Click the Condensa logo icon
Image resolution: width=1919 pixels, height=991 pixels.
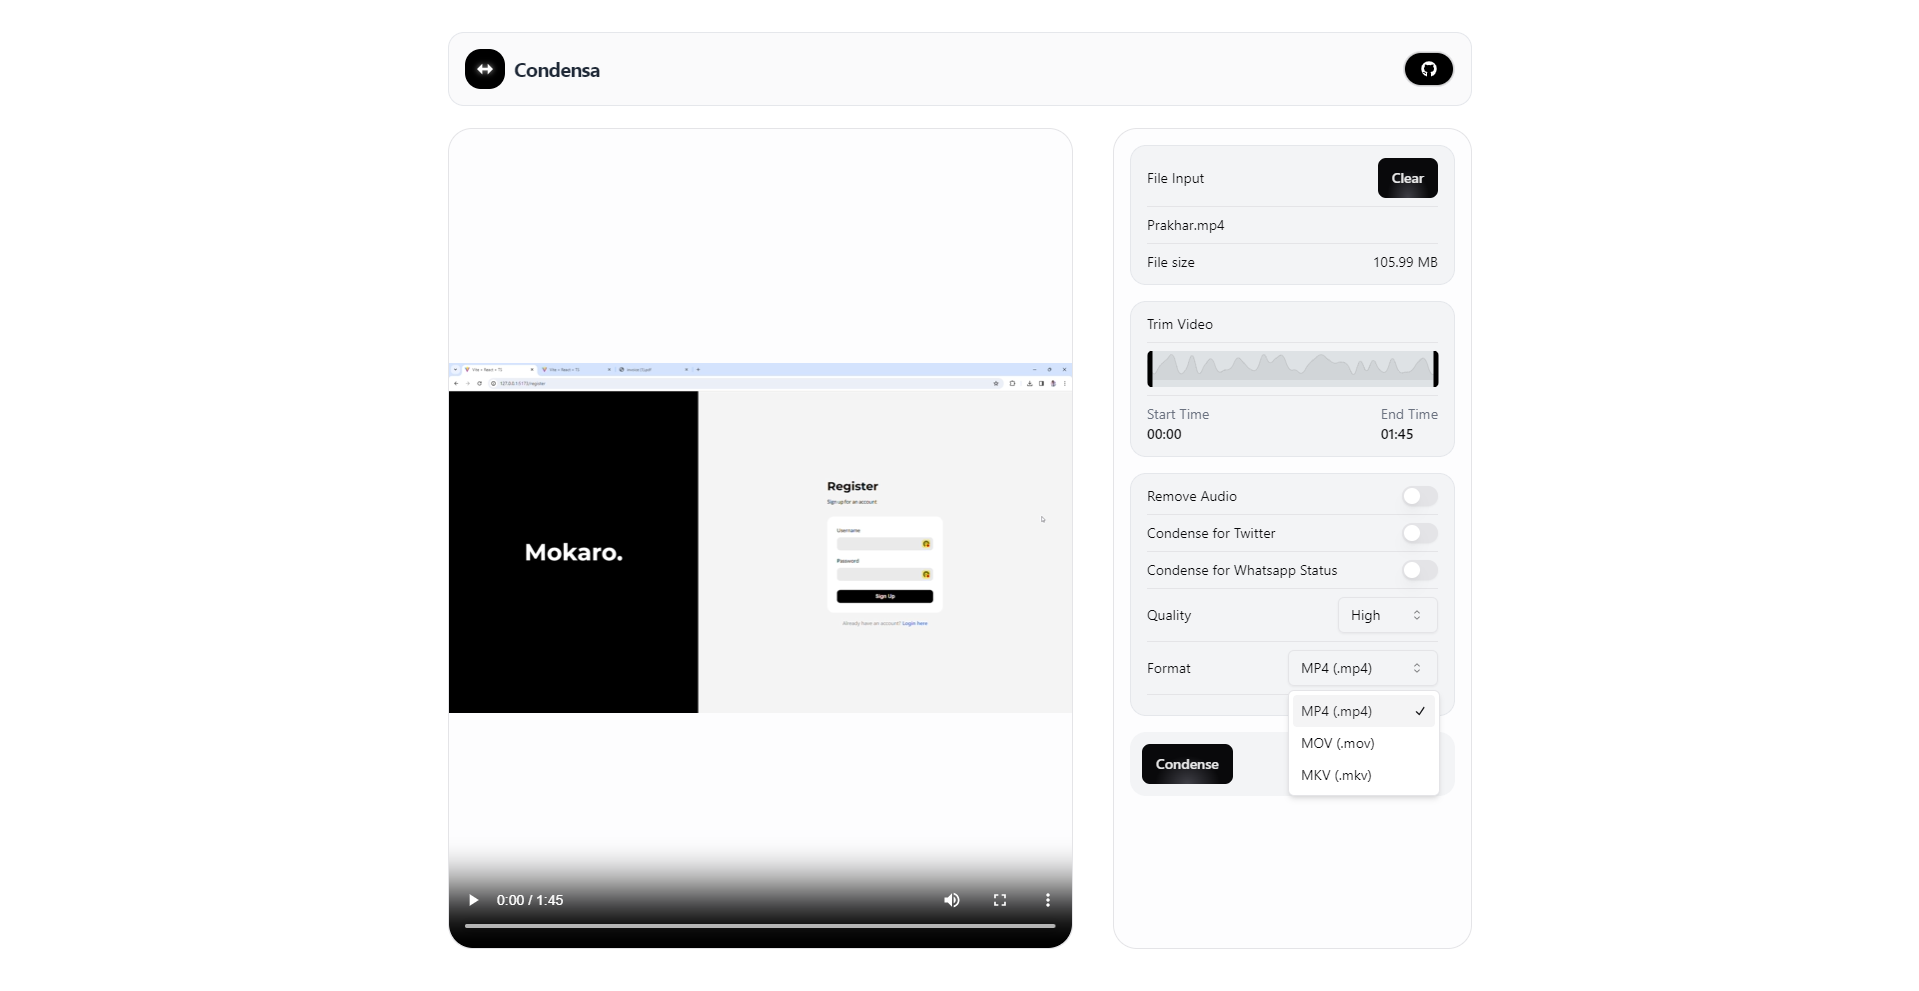pyautogui.click(x=485, y=69)
